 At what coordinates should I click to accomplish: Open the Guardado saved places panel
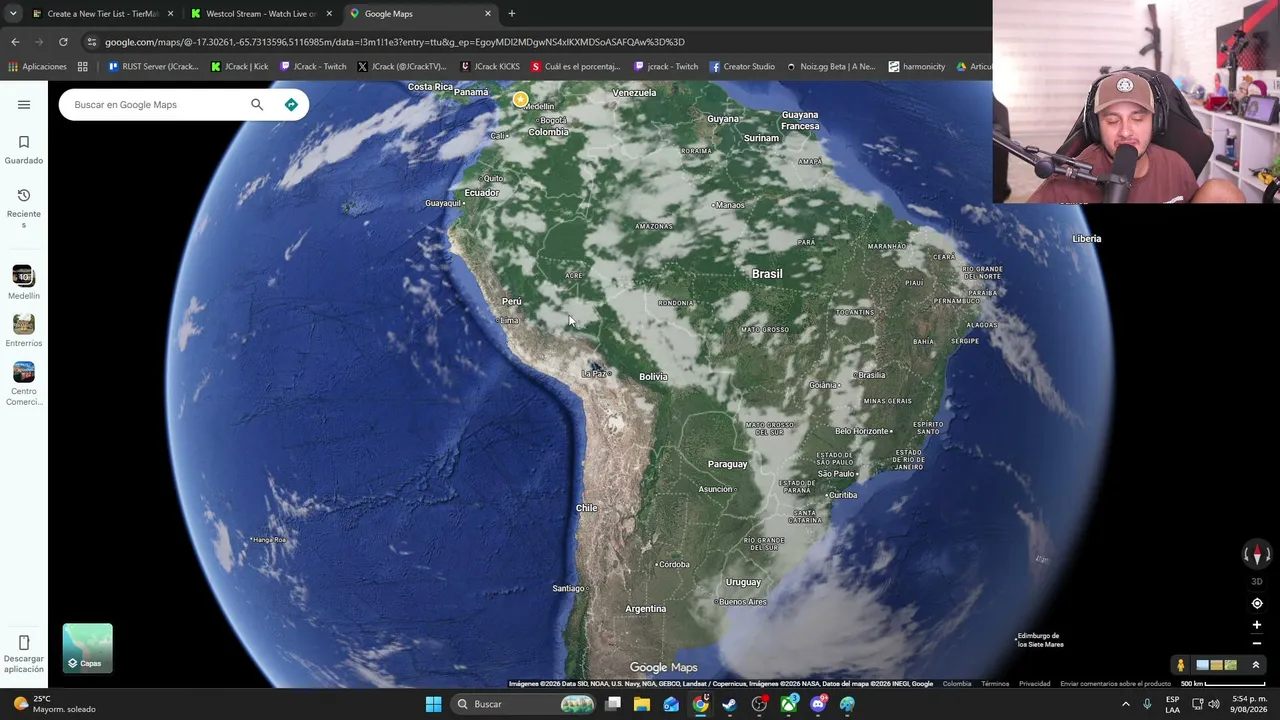(24, 150)
